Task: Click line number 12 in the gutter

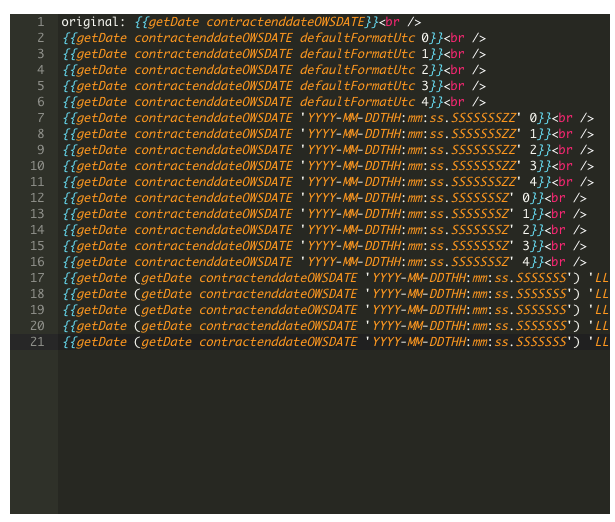Action: coord(37,198)
